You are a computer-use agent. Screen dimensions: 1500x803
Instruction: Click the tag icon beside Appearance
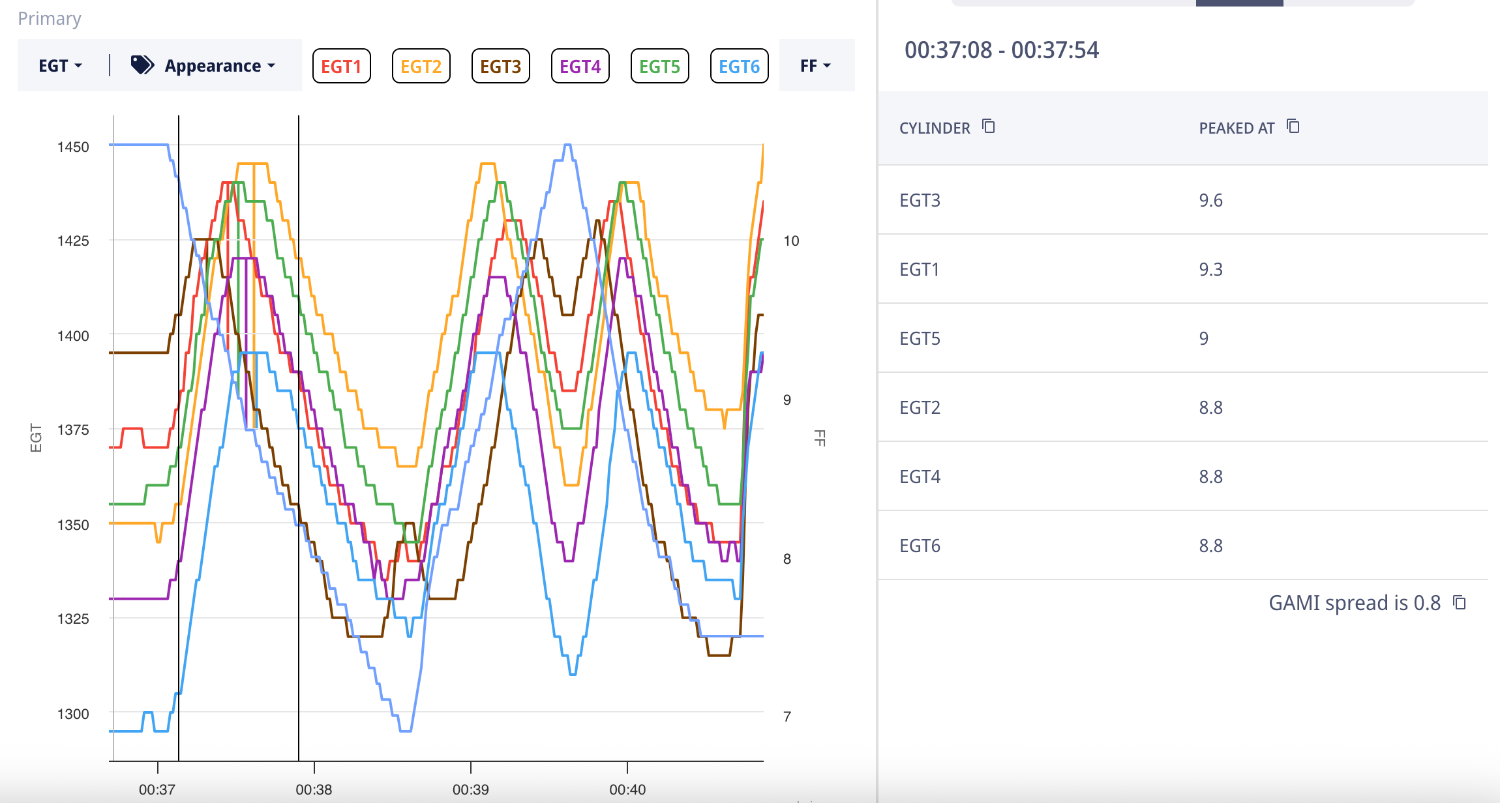pos(142,66)
